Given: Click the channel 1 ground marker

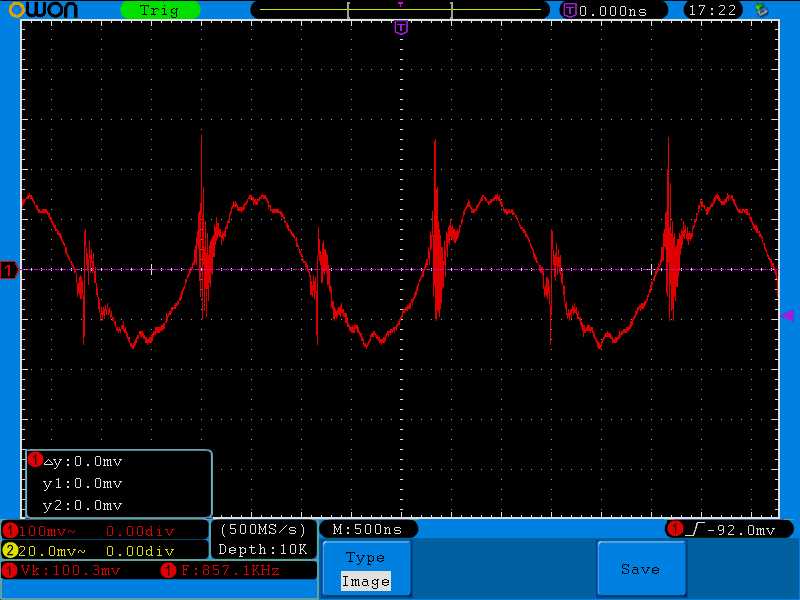Looking at the screenshot, I should click(x=9, y=270).
